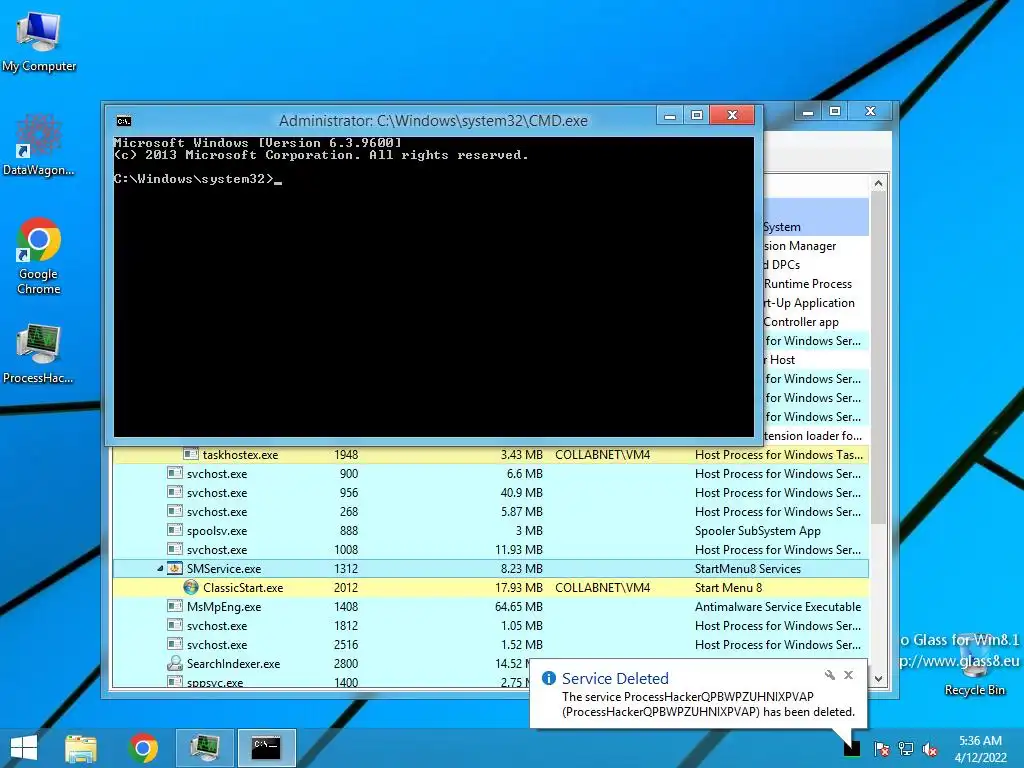Viewport: 1024px width, 768px height.
Task: Select the SearchIndexer.exe process name
Action: [x=233, y=664]
